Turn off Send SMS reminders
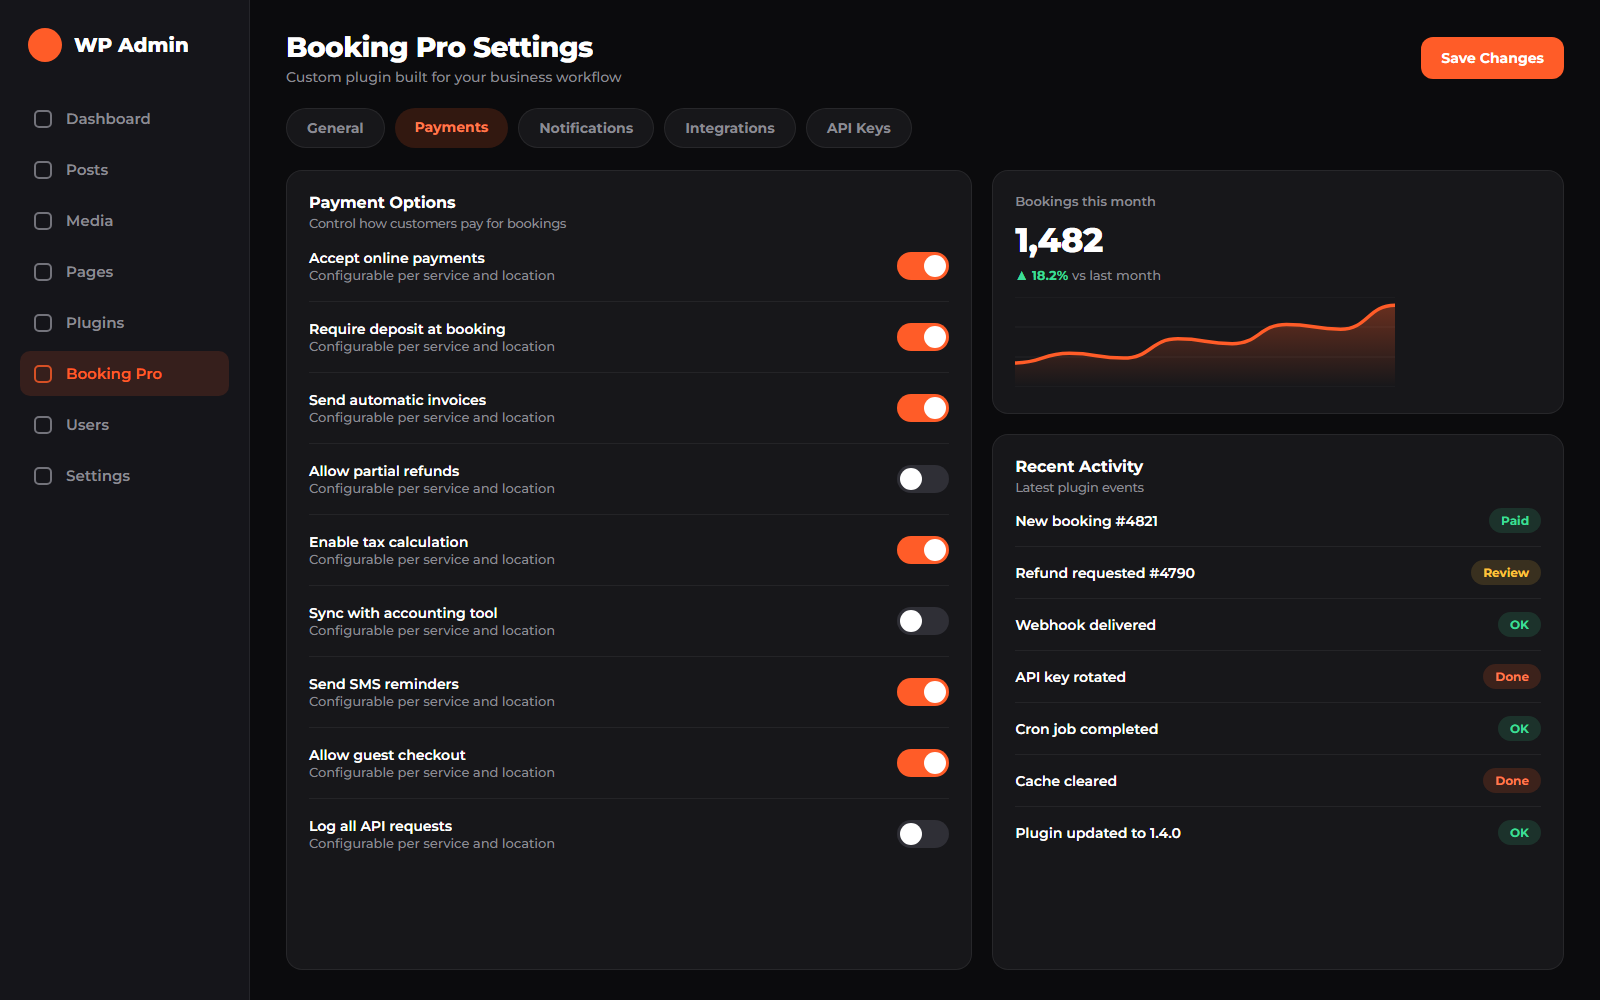This screenshot has height=1000, width=1600. [x=923, y=692]
